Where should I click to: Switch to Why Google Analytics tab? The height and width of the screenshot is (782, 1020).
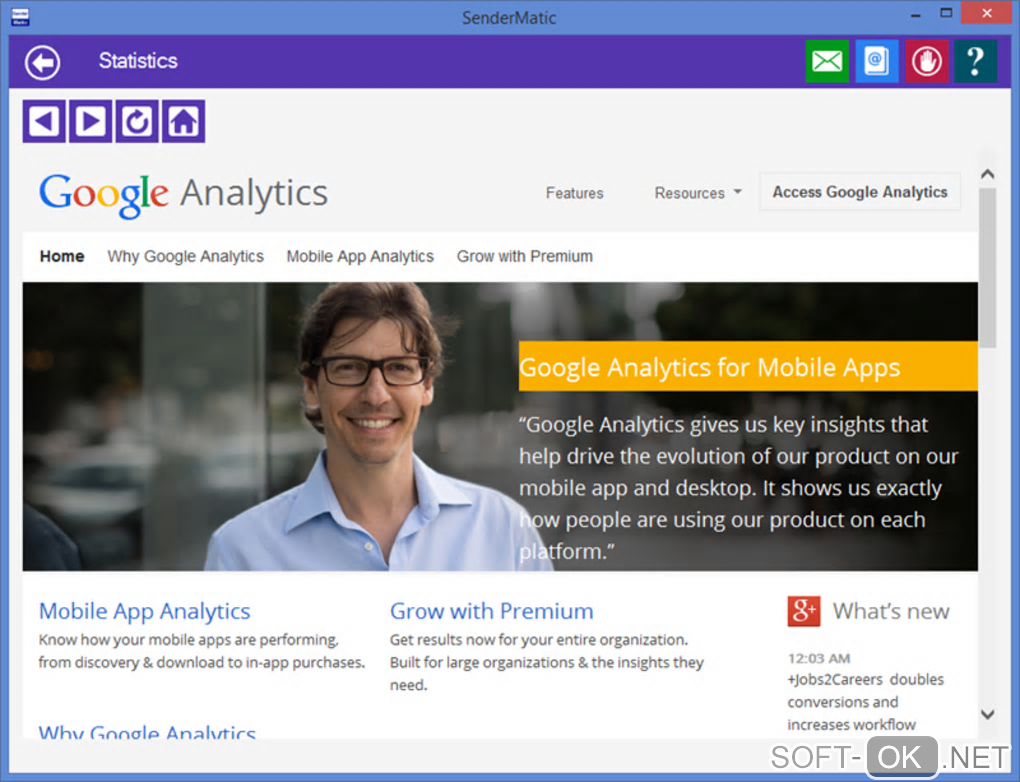[x=185, y=256]
